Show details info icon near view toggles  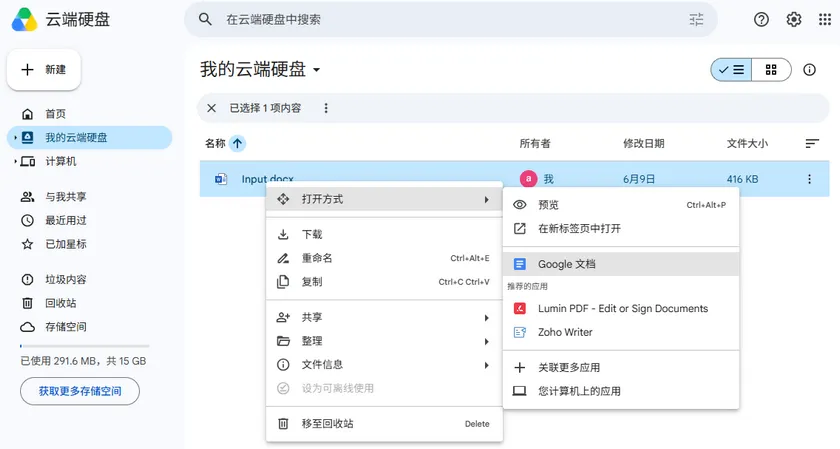(809, 70)
